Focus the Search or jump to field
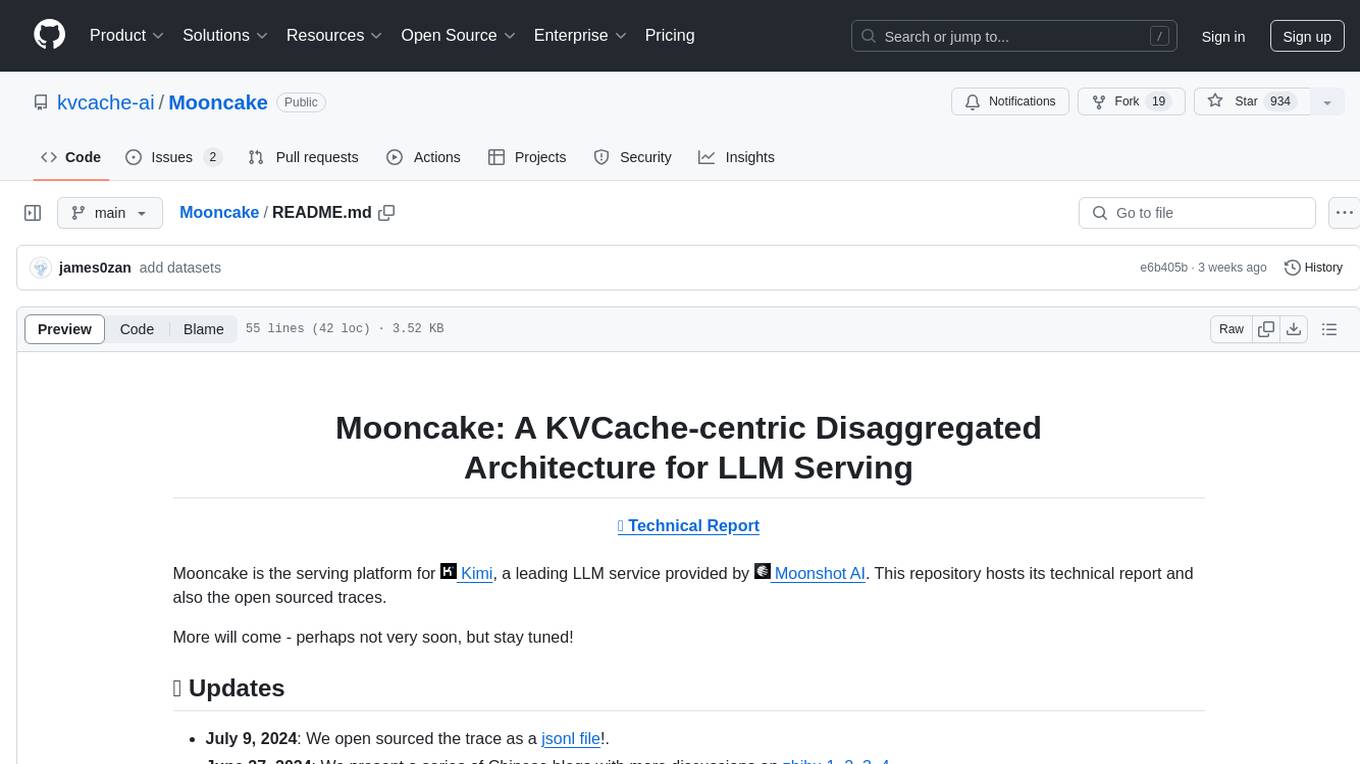The width and height of the screenshot is (1360, 764). click(1012, 36)
